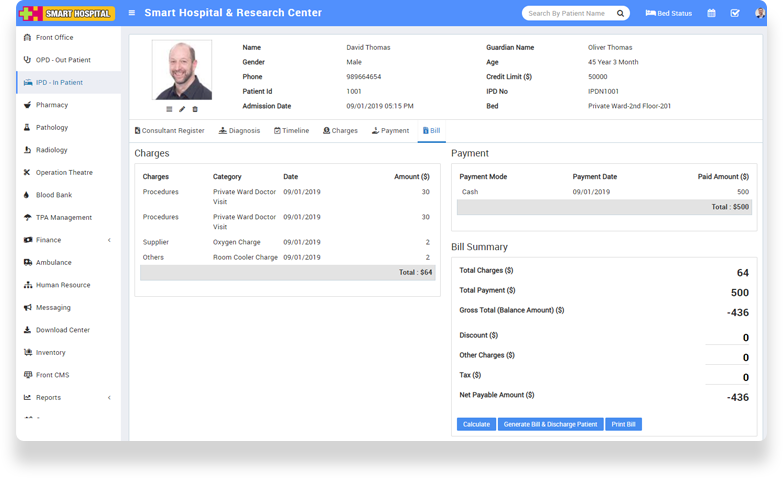Expand the Reports sidebar menu

[67, 397]
